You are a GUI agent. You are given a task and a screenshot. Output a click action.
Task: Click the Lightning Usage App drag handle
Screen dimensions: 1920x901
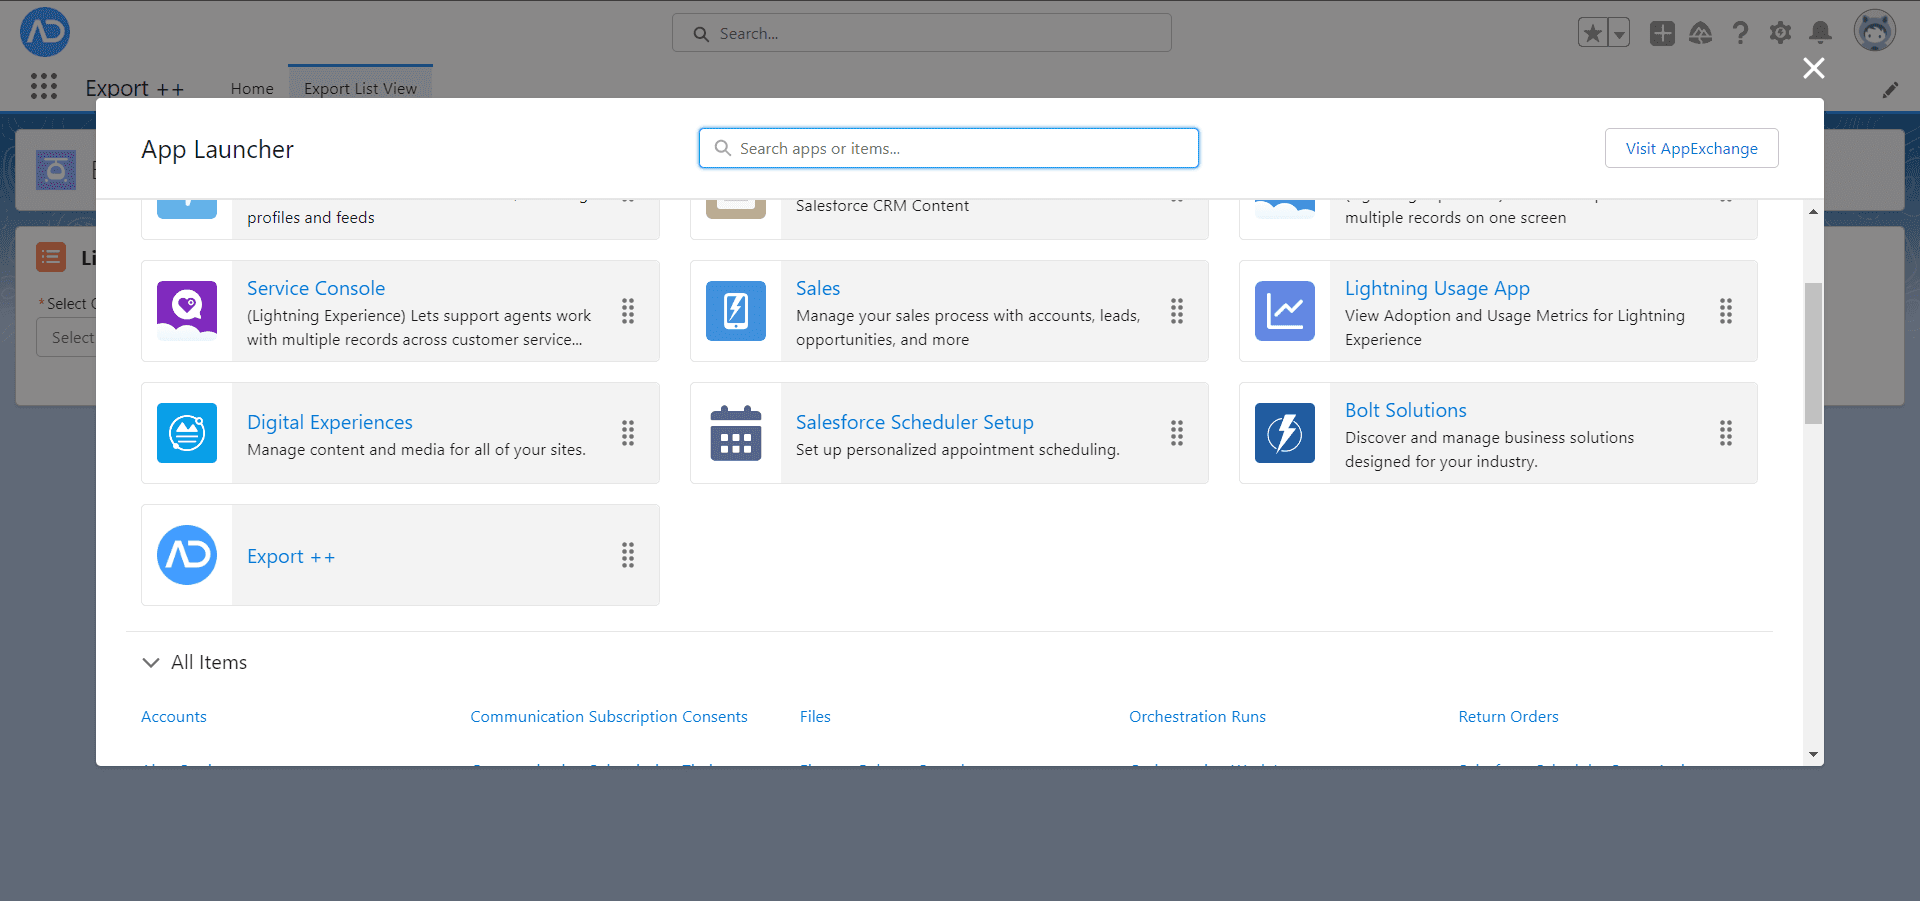[x=1726, y=311]
